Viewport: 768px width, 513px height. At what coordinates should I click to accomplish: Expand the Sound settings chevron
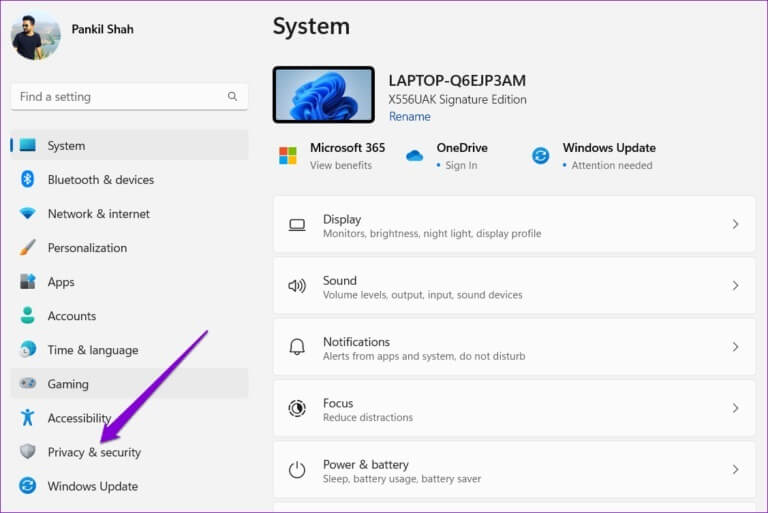[735, 286]
